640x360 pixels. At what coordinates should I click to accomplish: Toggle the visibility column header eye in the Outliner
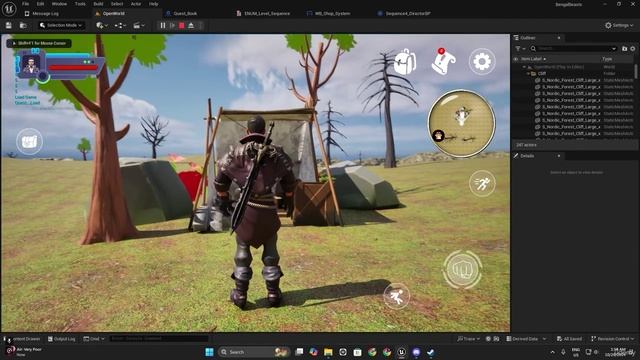516,59
